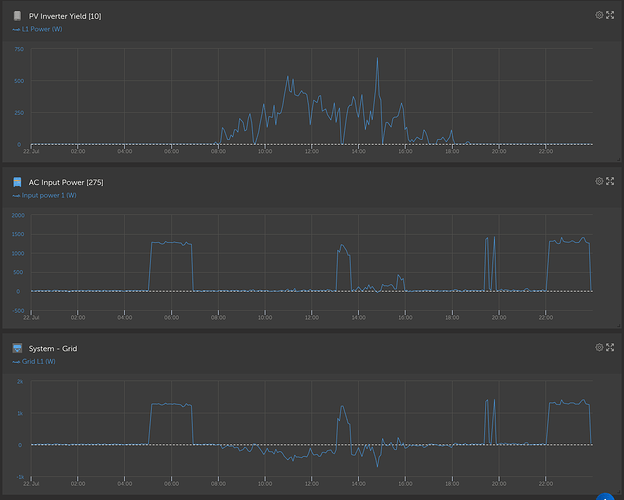Screen dimensions: 624x500
Task: Click the System - Grid widget title
Action: pos(53,349)
